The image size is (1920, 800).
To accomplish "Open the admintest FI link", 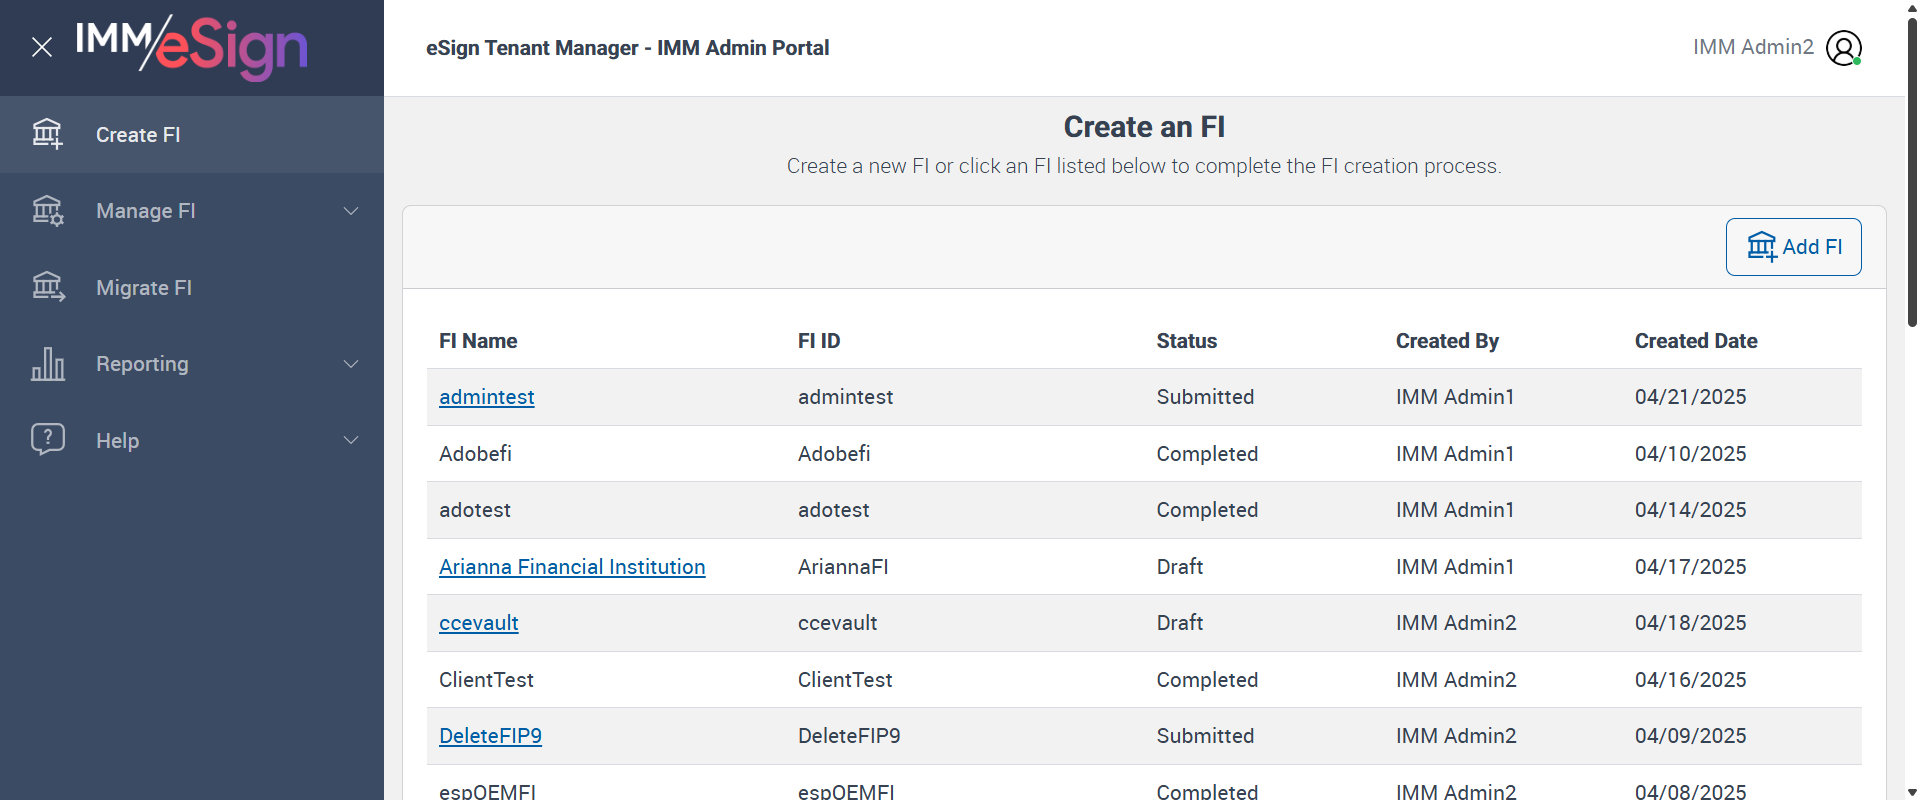I will tap(486, 397).
